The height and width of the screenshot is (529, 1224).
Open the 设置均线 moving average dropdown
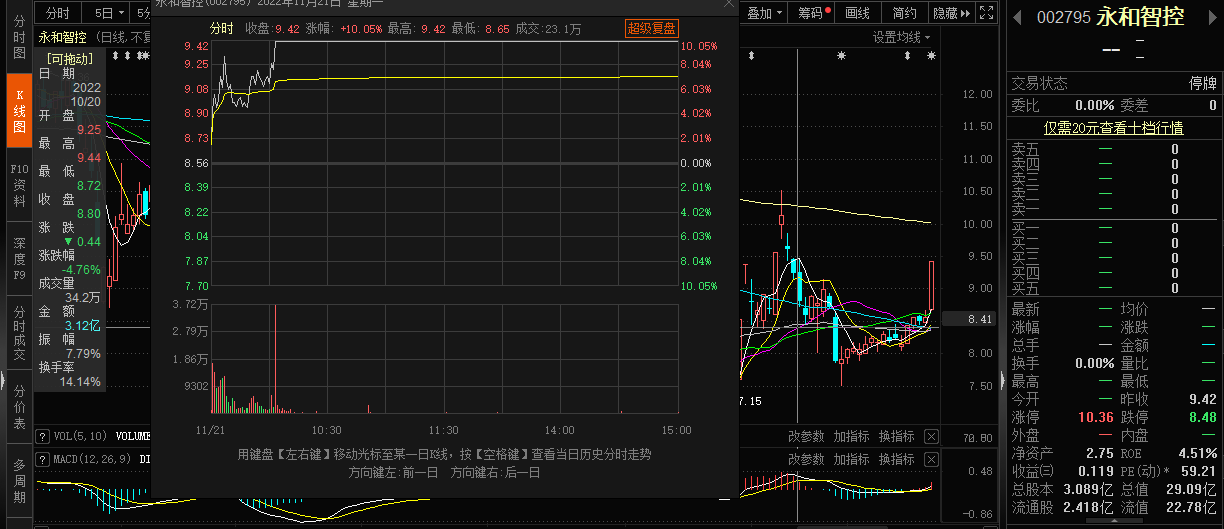901,37
